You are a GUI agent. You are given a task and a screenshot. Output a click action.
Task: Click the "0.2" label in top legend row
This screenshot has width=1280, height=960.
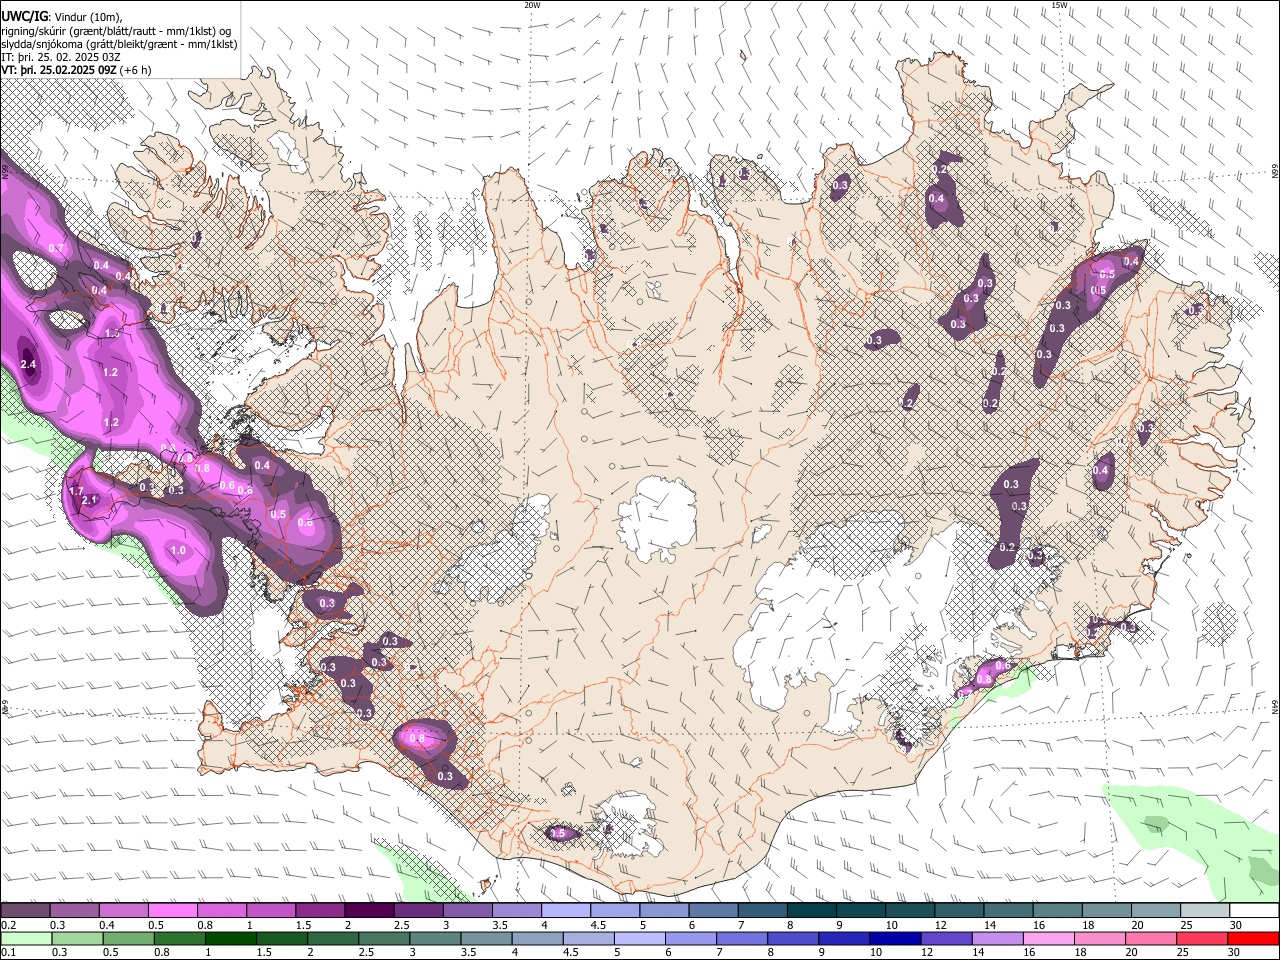pyautogui.click(x=8, y=925)
